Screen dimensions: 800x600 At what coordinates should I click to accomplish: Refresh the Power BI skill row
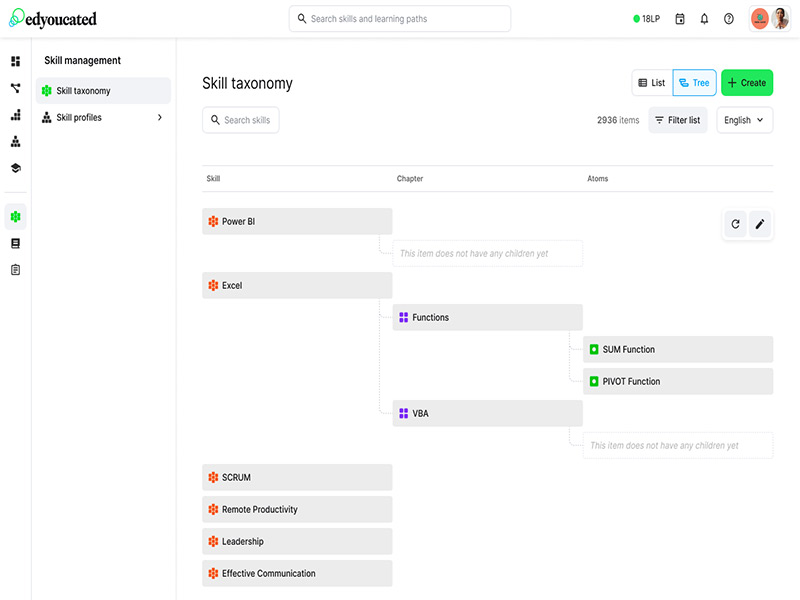(736, 224)
